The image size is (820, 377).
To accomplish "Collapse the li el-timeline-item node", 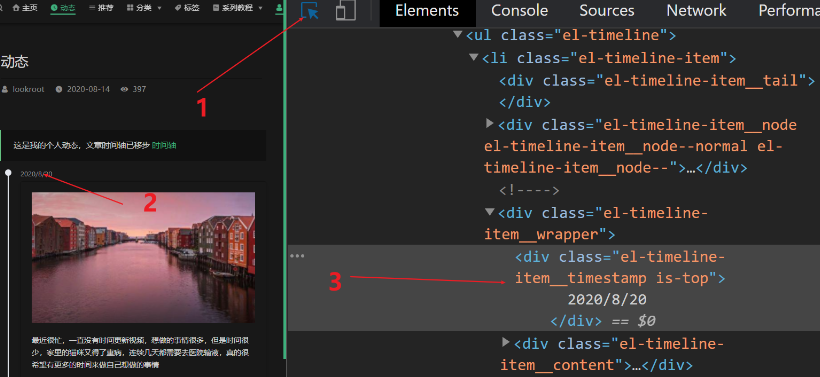I will (x=474, y=57).
